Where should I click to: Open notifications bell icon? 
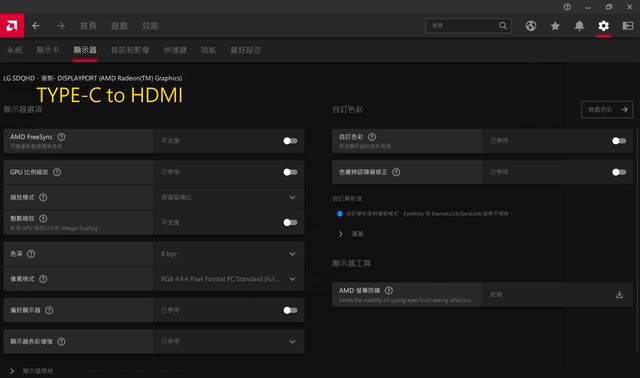tap(579, 26)
